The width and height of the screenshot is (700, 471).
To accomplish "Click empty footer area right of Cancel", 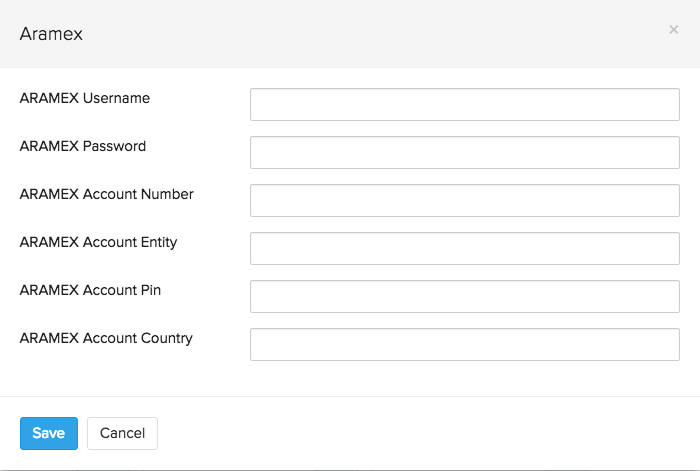I will (420, 433).
